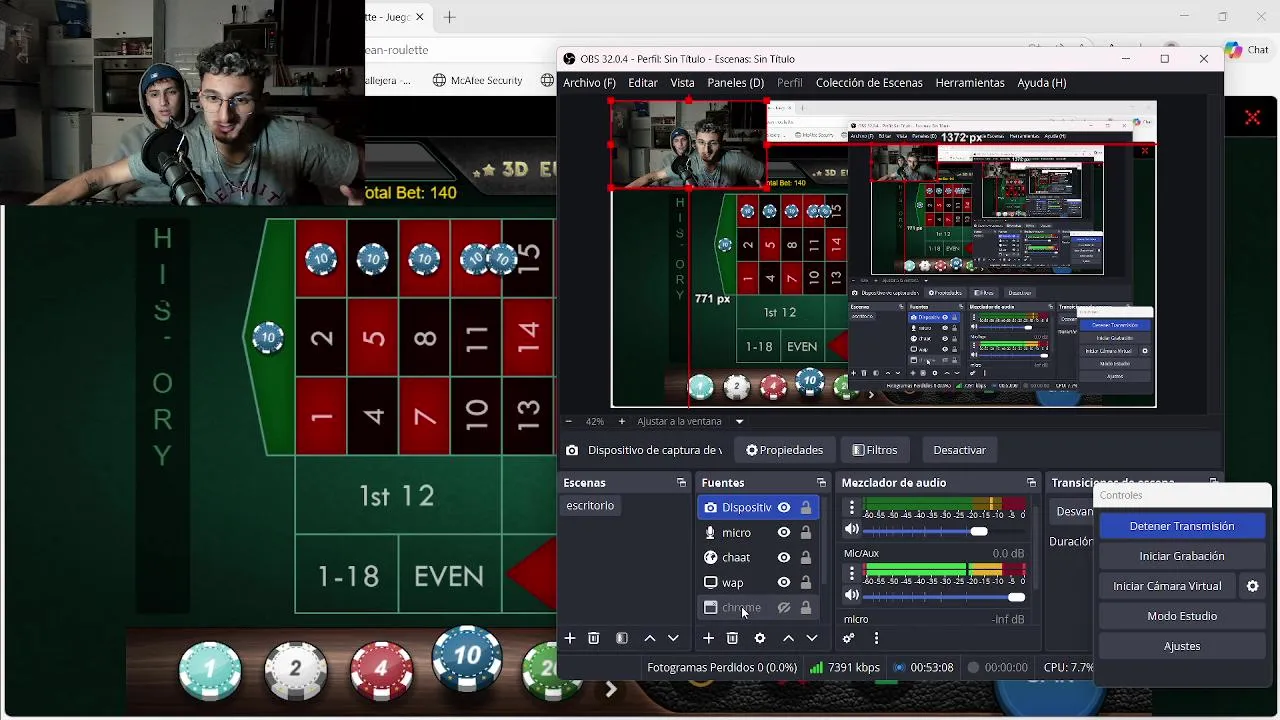Open McAfee Security bookmark in browser
This screenshot has height=720, width=1280.
pyautogui.click(x=478, y=80)
